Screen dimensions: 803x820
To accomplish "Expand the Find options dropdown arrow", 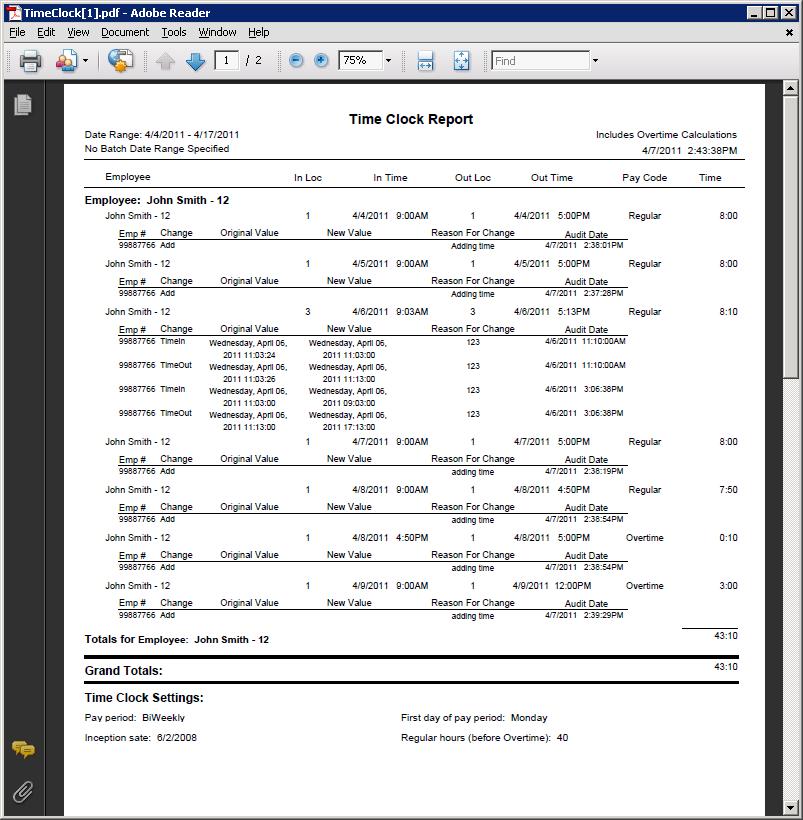I will tap(595, 61).
